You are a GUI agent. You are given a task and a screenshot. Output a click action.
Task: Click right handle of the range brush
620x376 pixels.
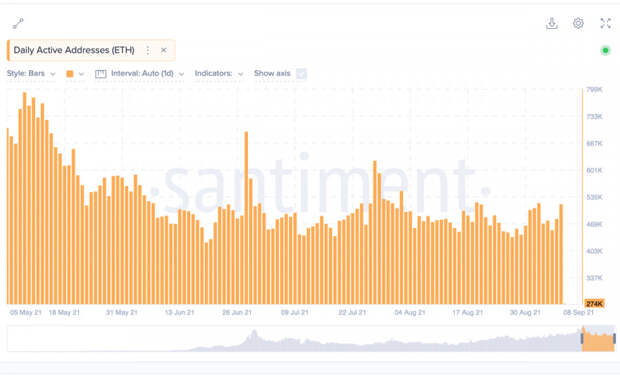pyautogui.click(x=614, y=338)
